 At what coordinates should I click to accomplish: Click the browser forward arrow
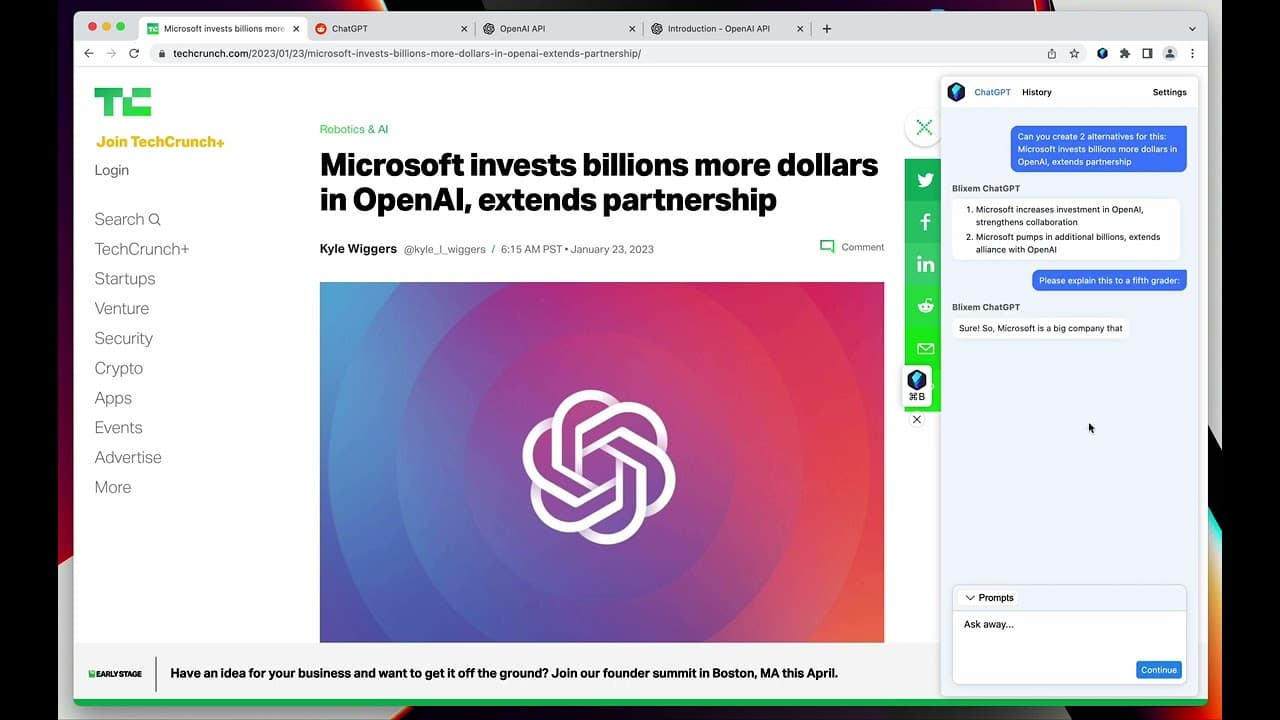tap(111, 53)
